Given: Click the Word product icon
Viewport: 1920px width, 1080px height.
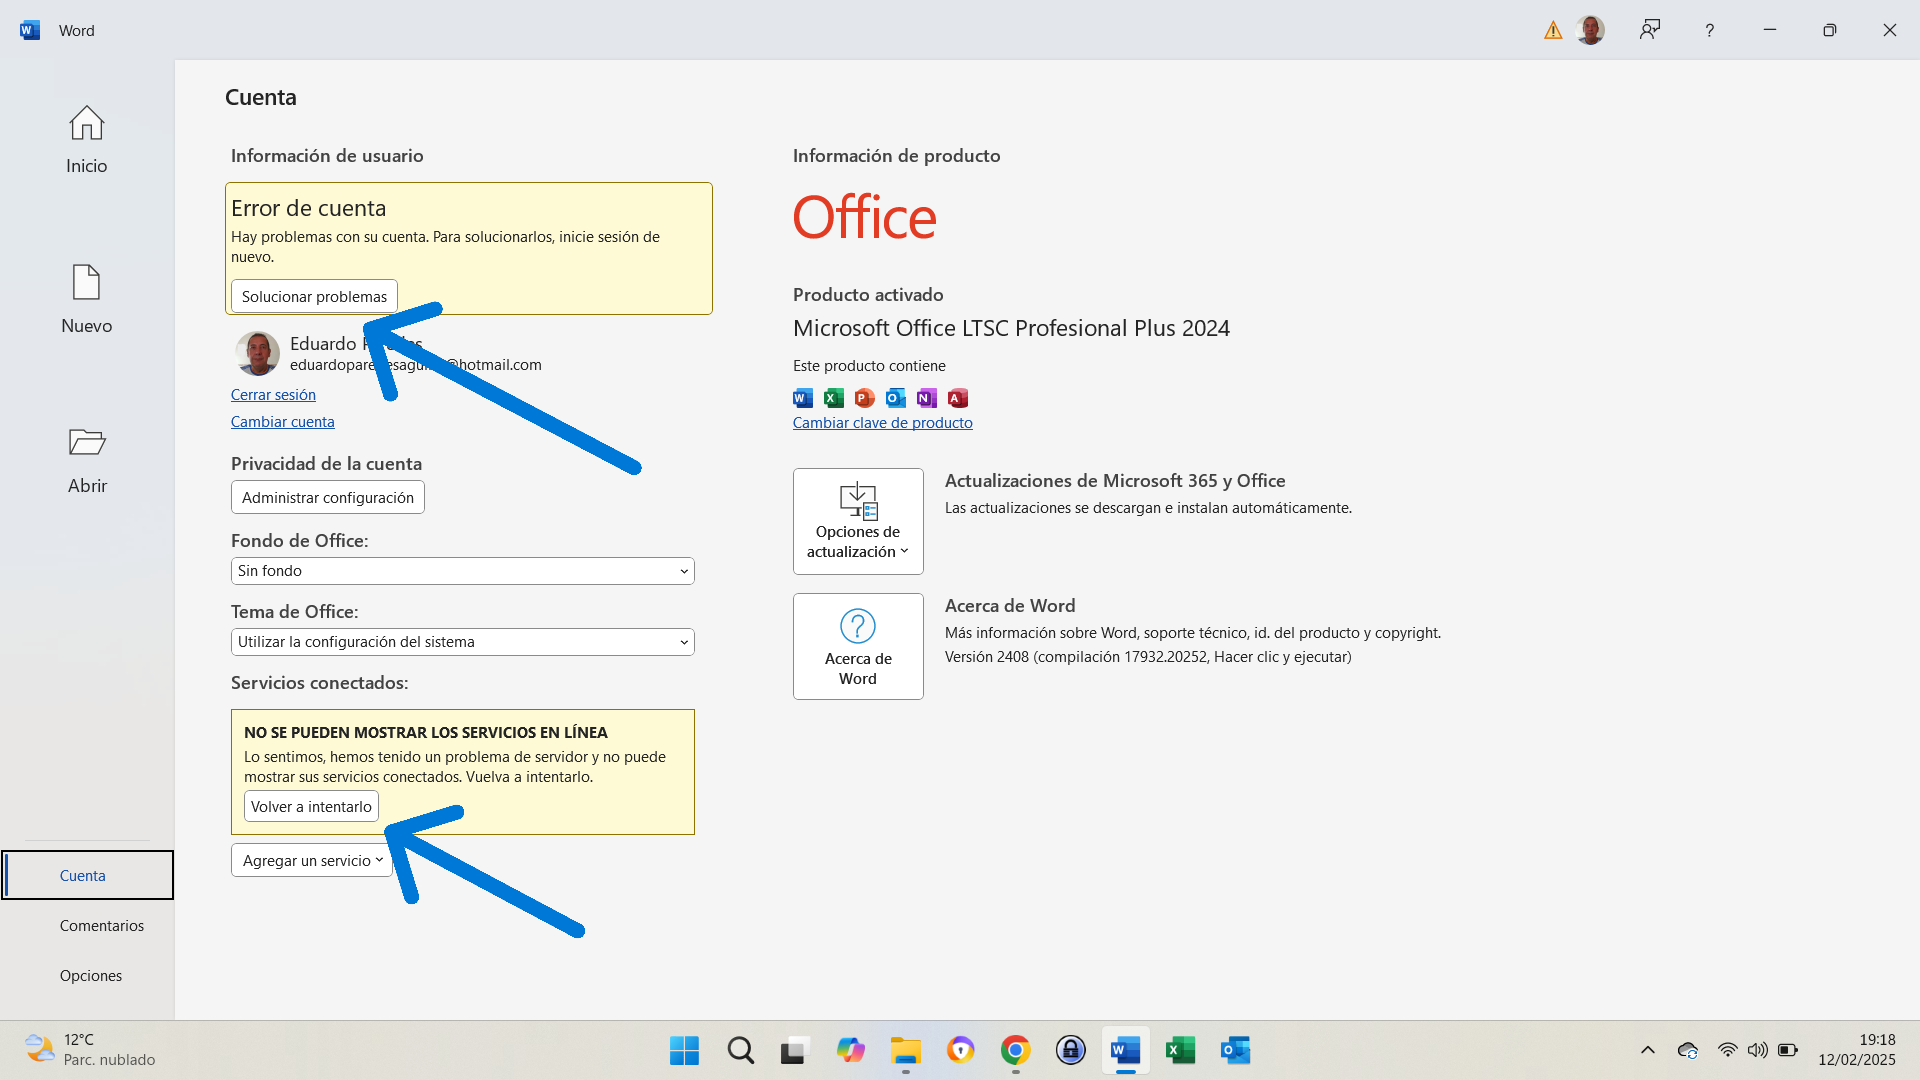Looking at the screenshot, I should pyautogui.click(x=803, y=398).
